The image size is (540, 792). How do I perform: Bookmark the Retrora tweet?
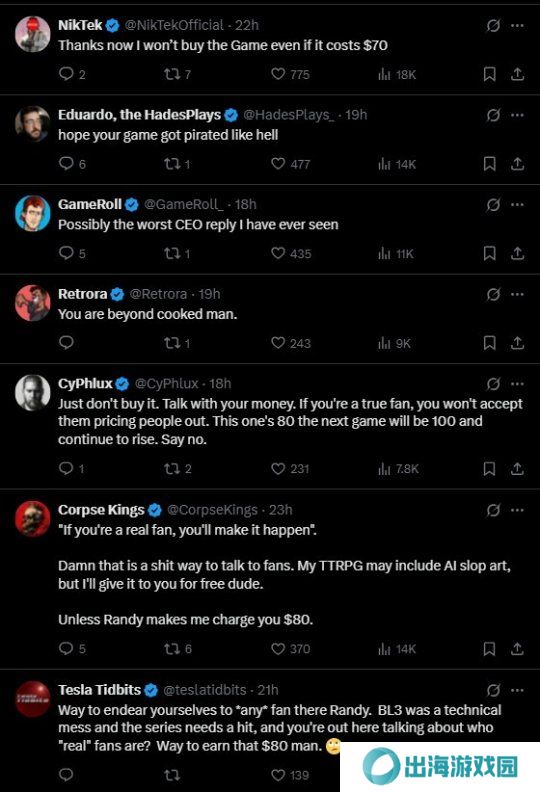pos(489,343)
